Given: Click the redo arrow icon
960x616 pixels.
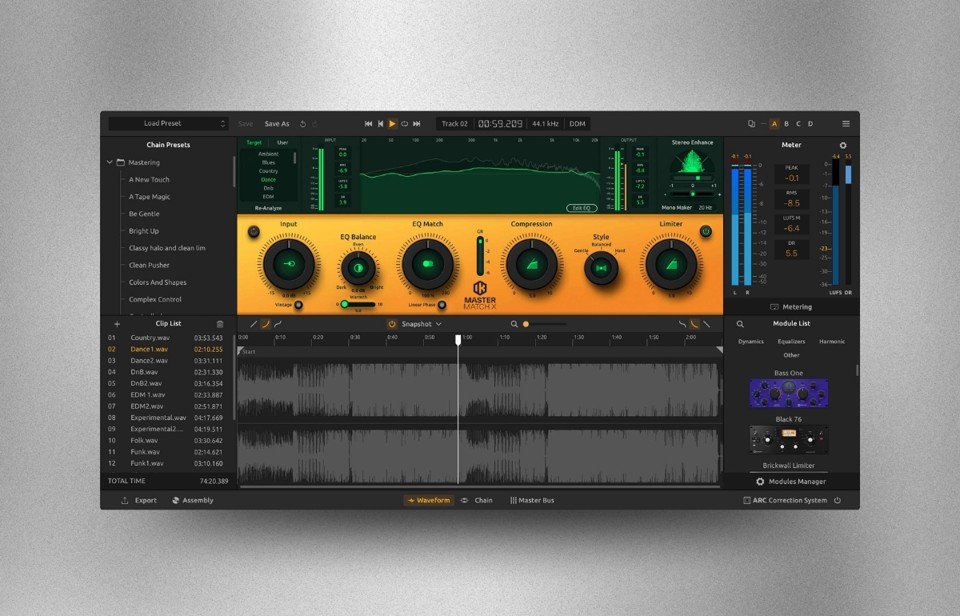Looking at the screenshot, I should click(x=315, y=124).
